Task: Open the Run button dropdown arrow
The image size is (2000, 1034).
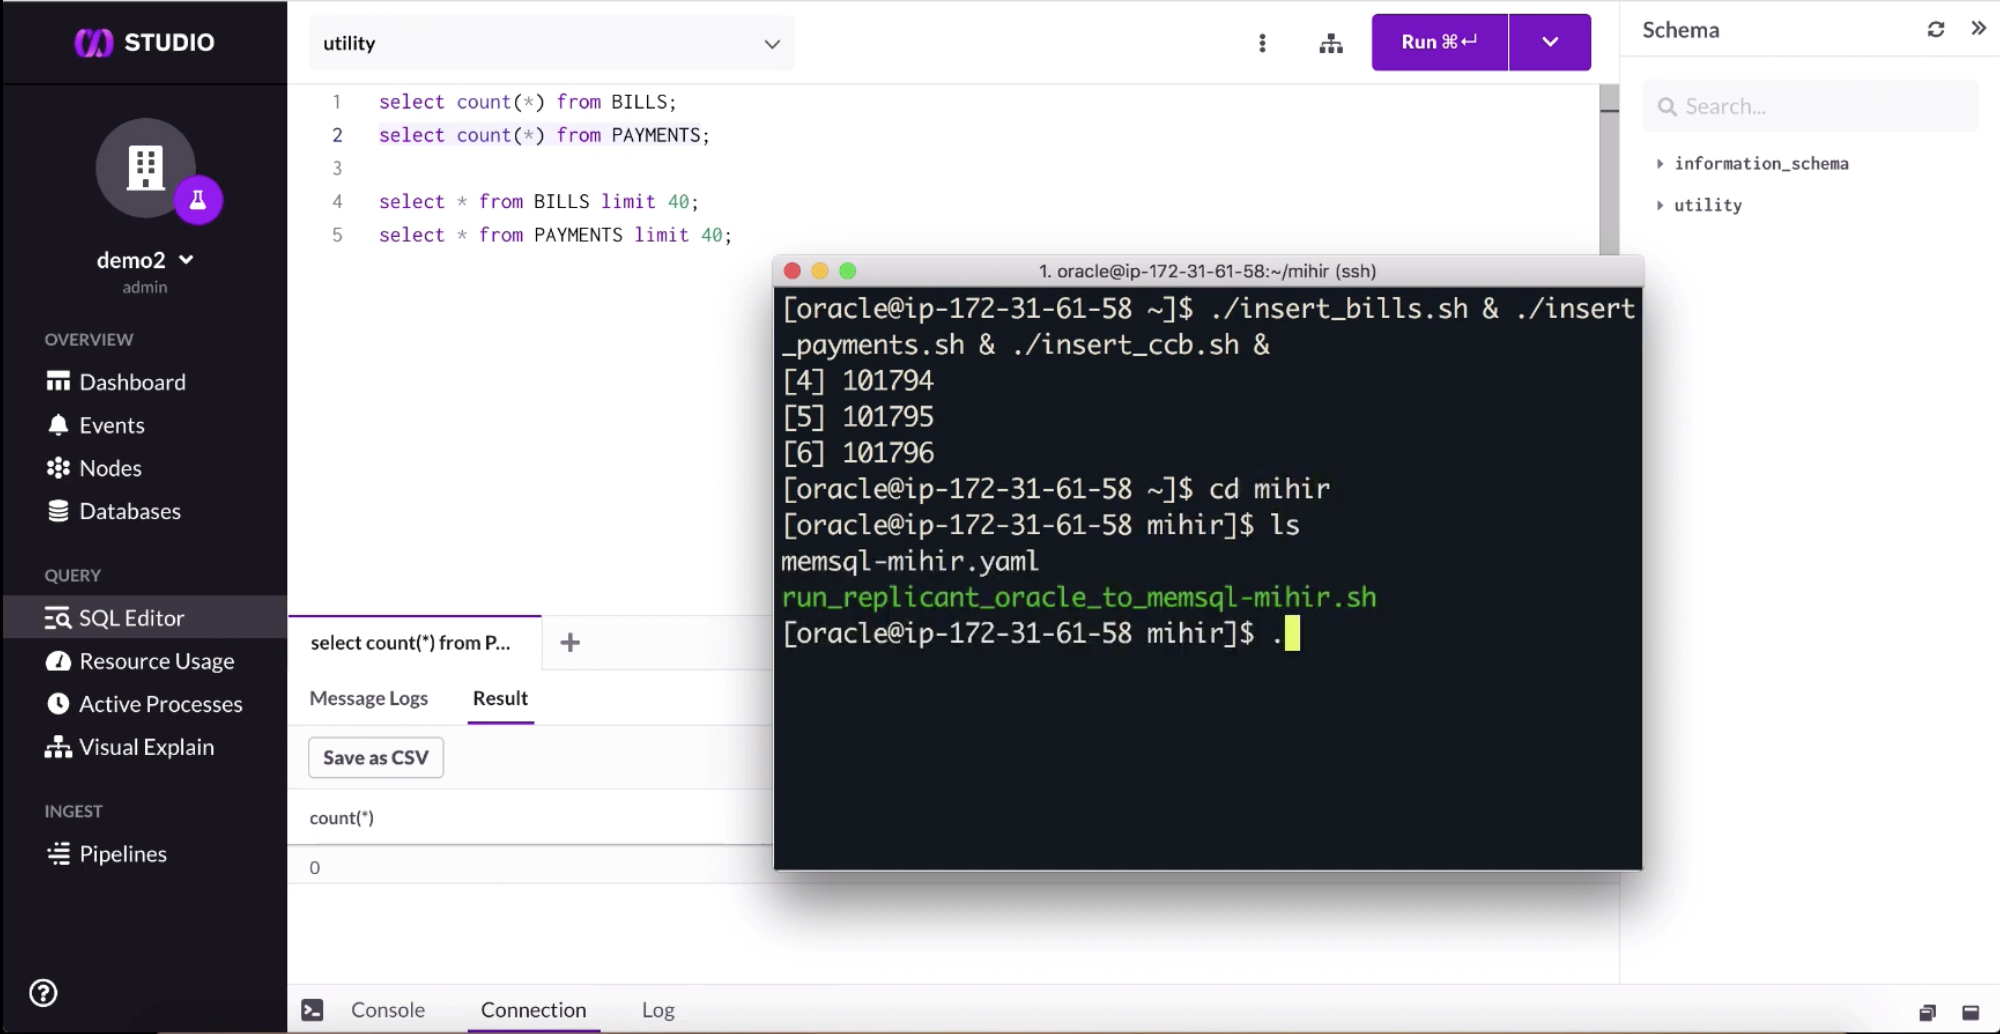Action: (1550, 42)
